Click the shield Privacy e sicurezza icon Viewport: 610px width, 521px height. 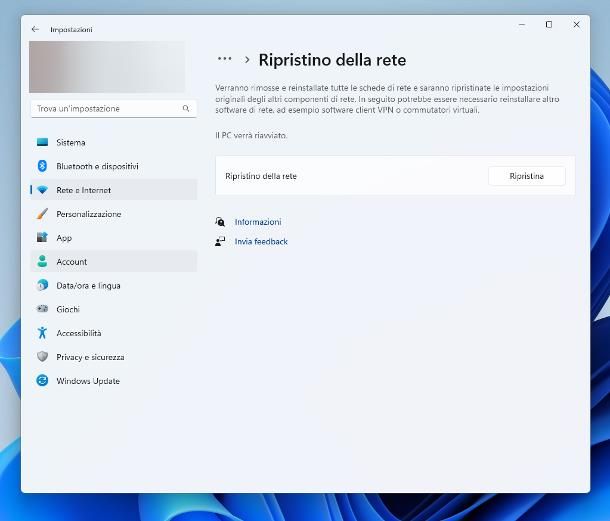[42, 357]
